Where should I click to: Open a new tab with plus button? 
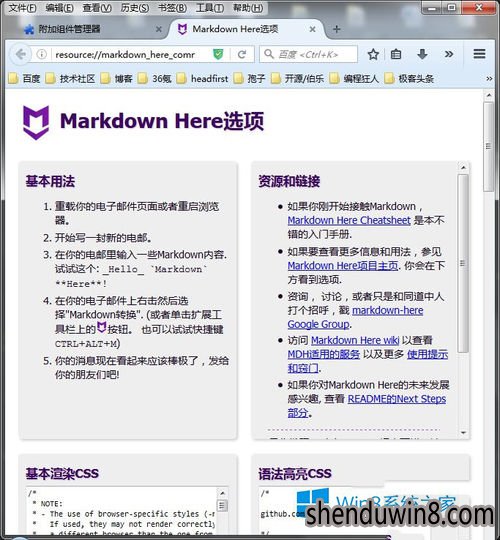click(x=337, y=29)
